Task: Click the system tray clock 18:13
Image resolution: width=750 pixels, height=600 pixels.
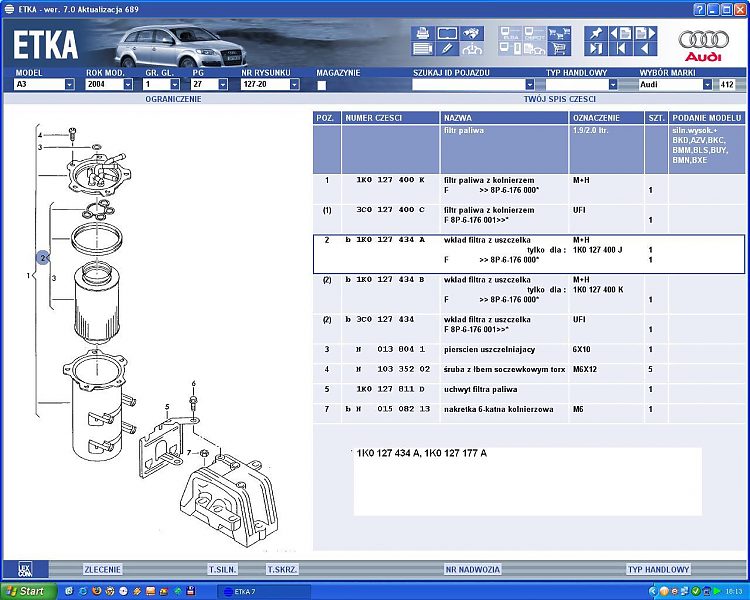Action: pos(734,592)
